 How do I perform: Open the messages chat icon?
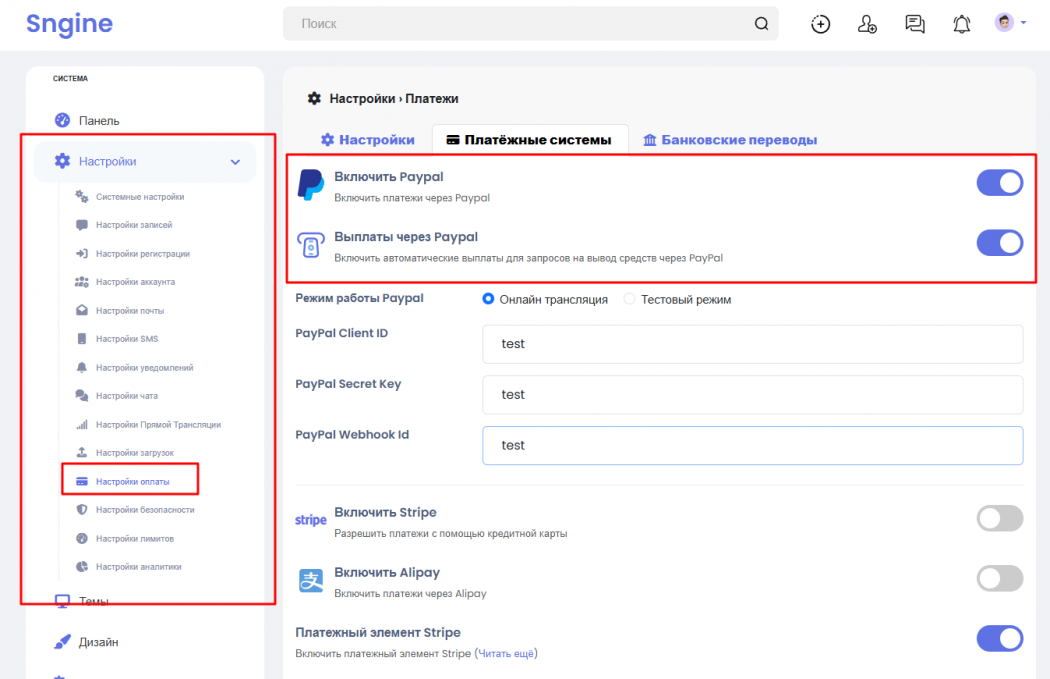tap(914, 24)
